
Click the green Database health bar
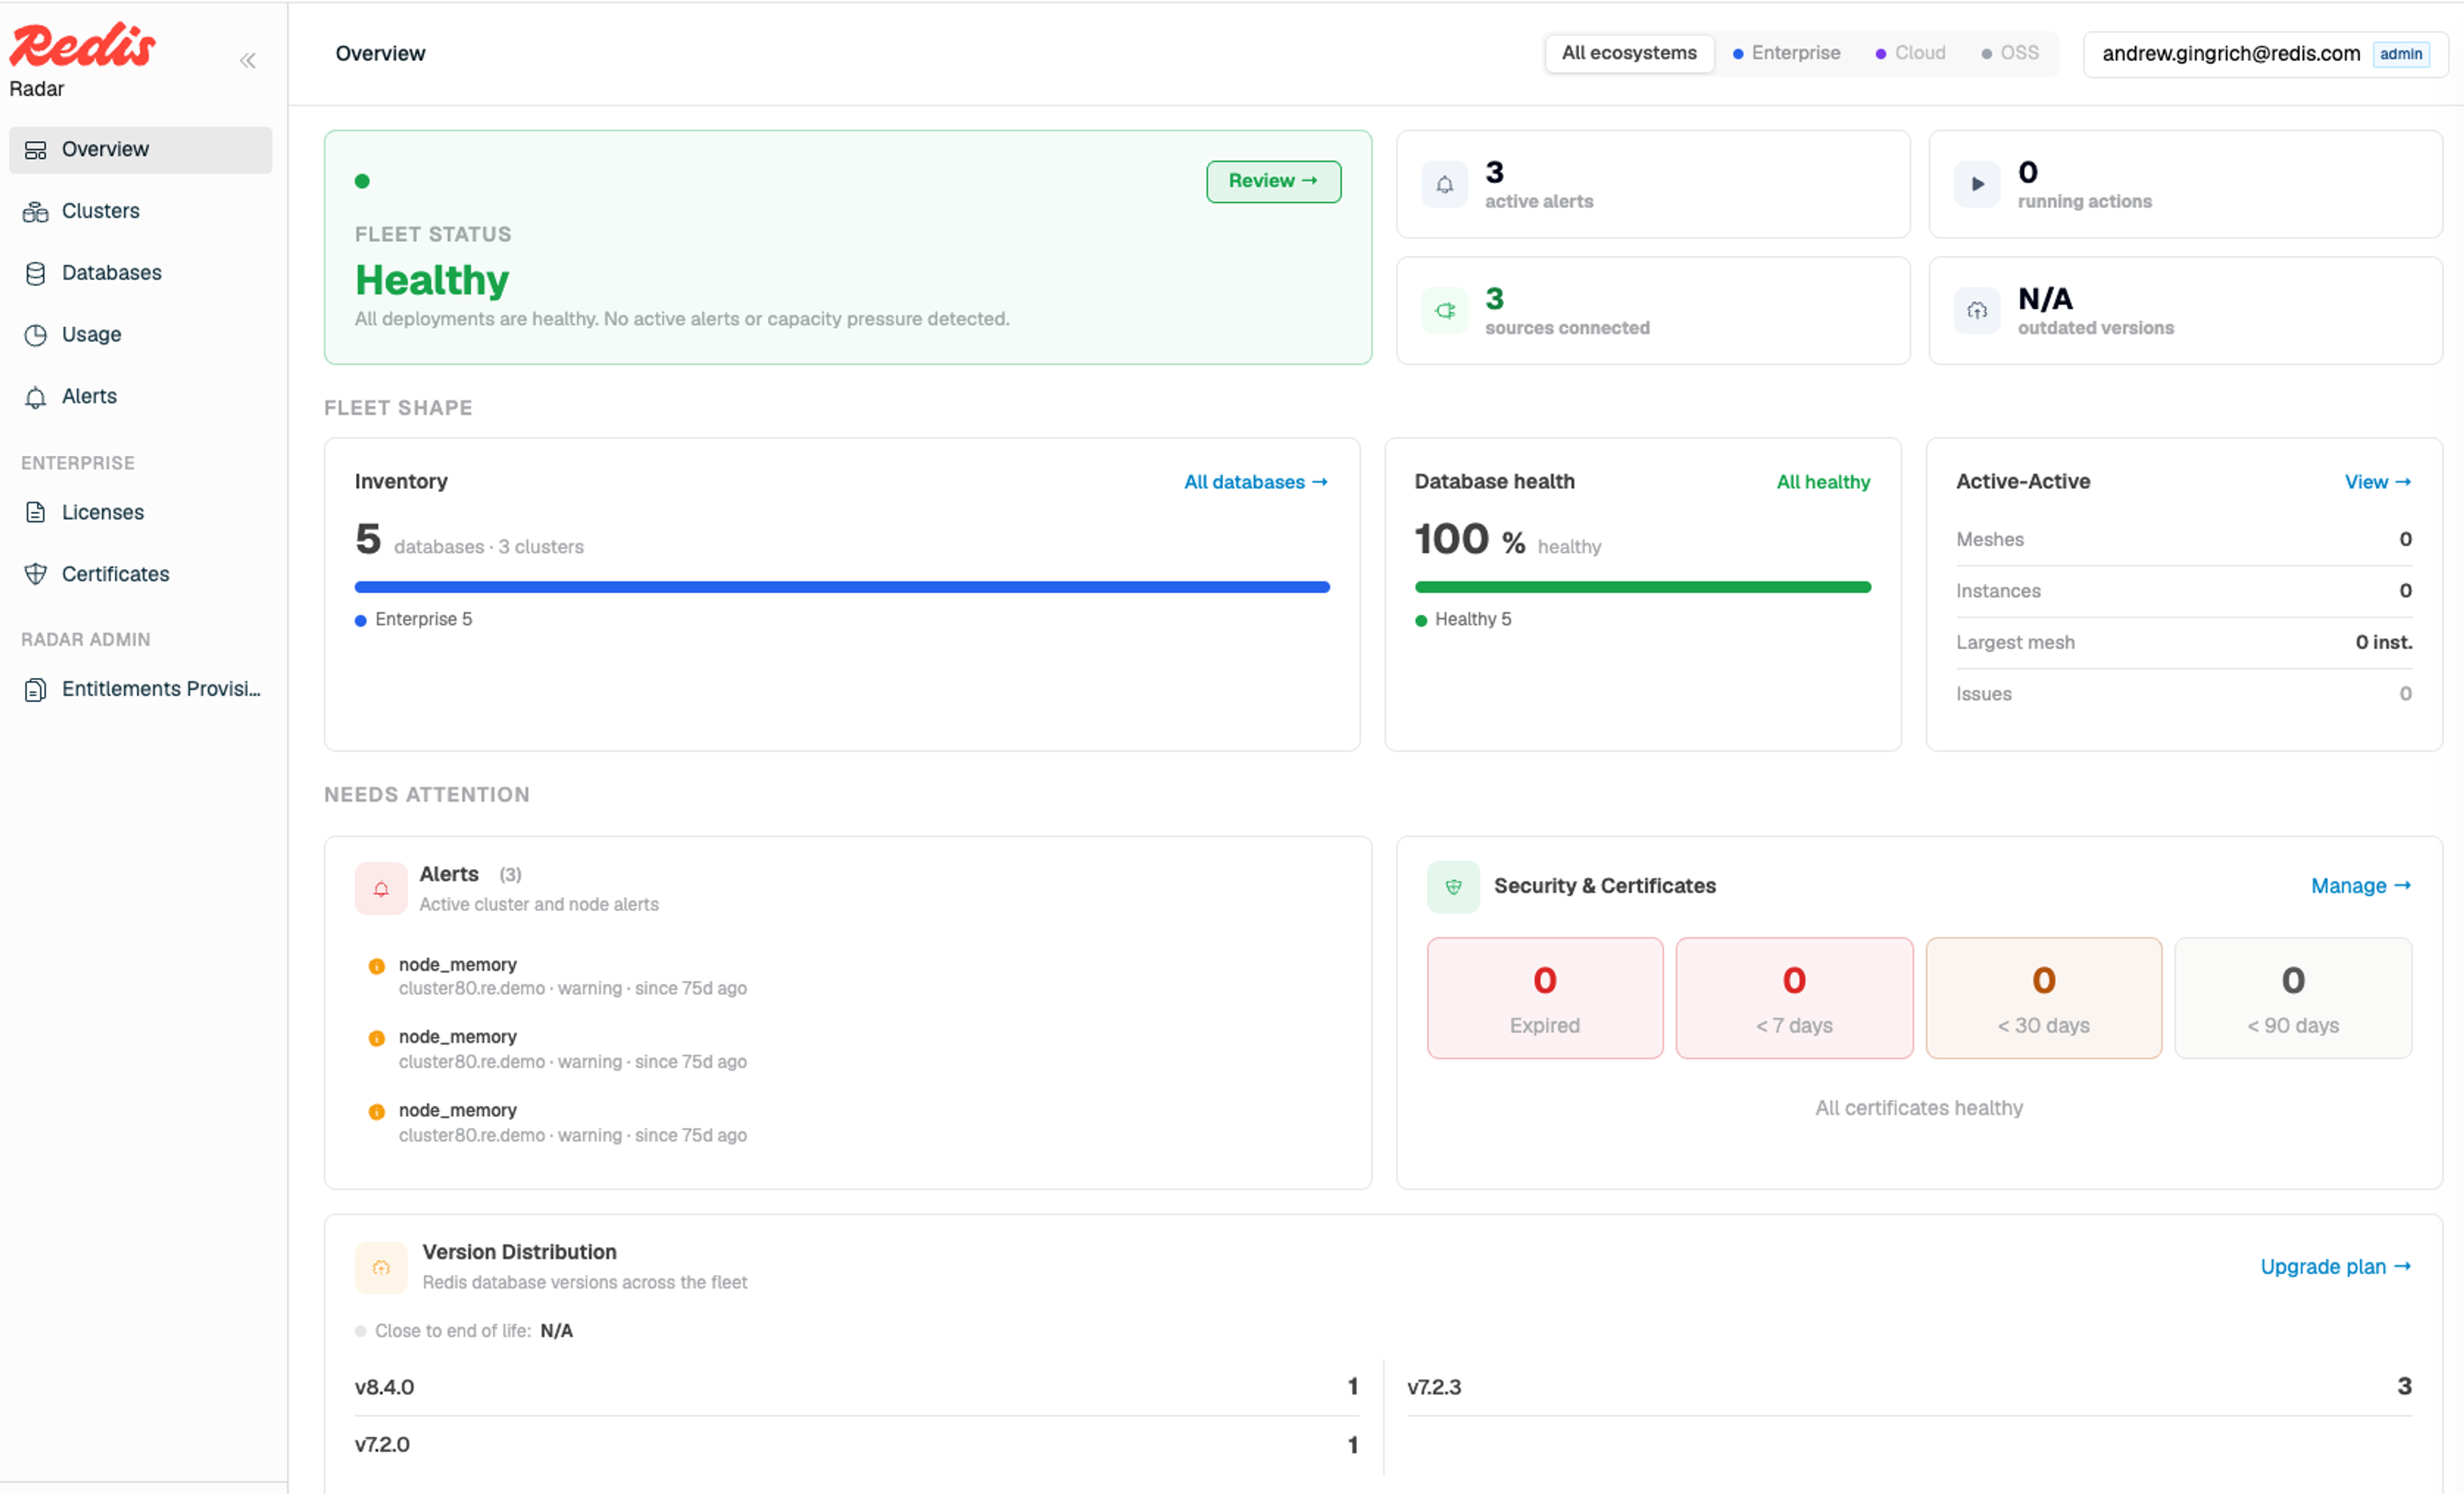click(1642, 588)
